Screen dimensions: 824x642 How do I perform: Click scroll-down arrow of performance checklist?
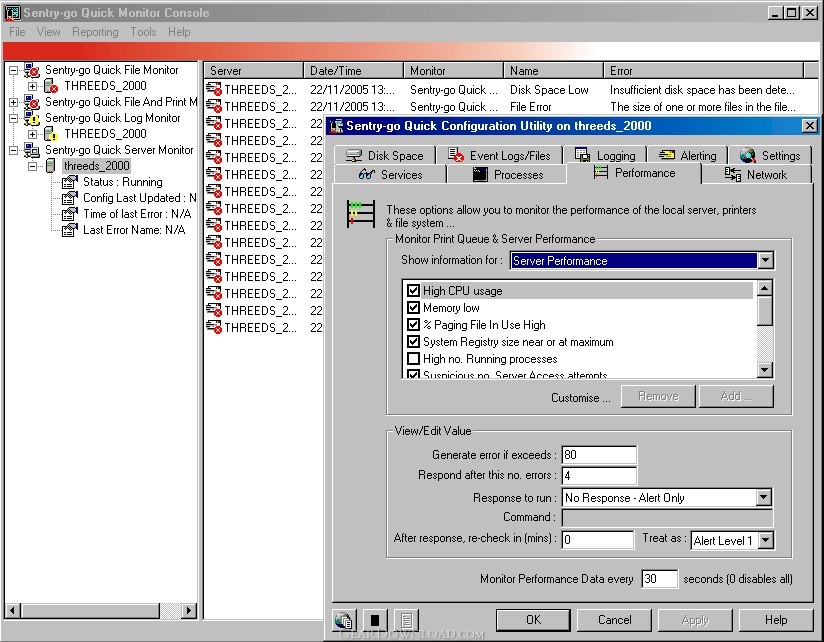click(765, 370)
